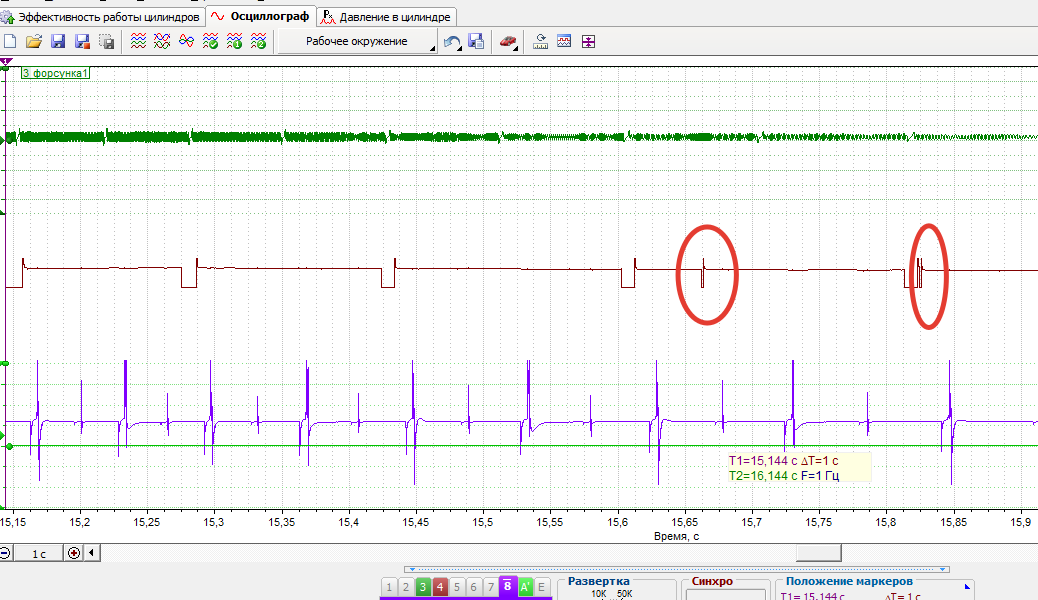The image size is (1038, 600).
Task: Toggle channel 1 button
Action: [389, 587]
